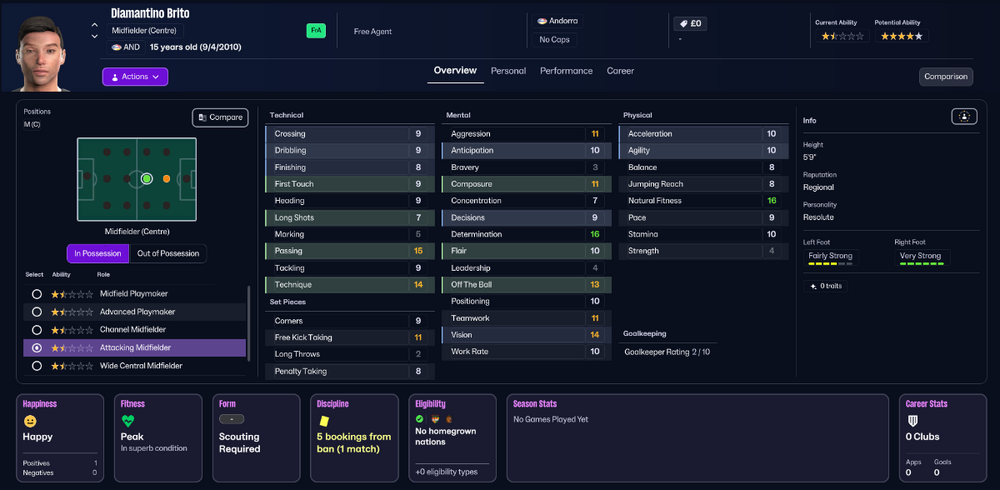
Task: Open the Actions dropdown menu
Action: pyautogui.click(x=135, y=77)
